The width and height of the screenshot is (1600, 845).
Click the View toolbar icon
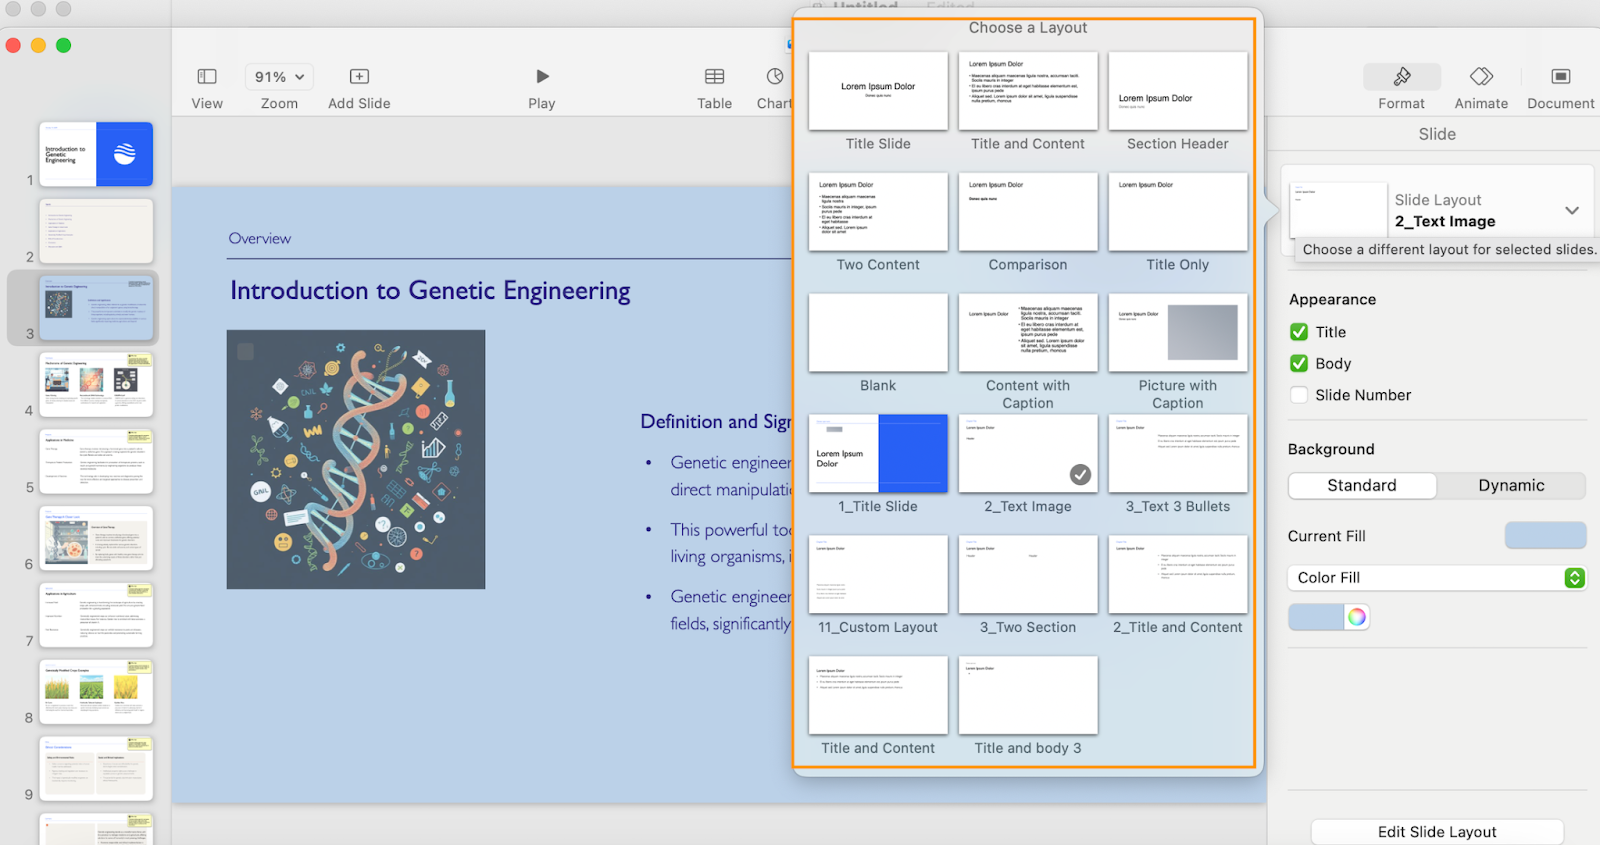pos(207,77)
